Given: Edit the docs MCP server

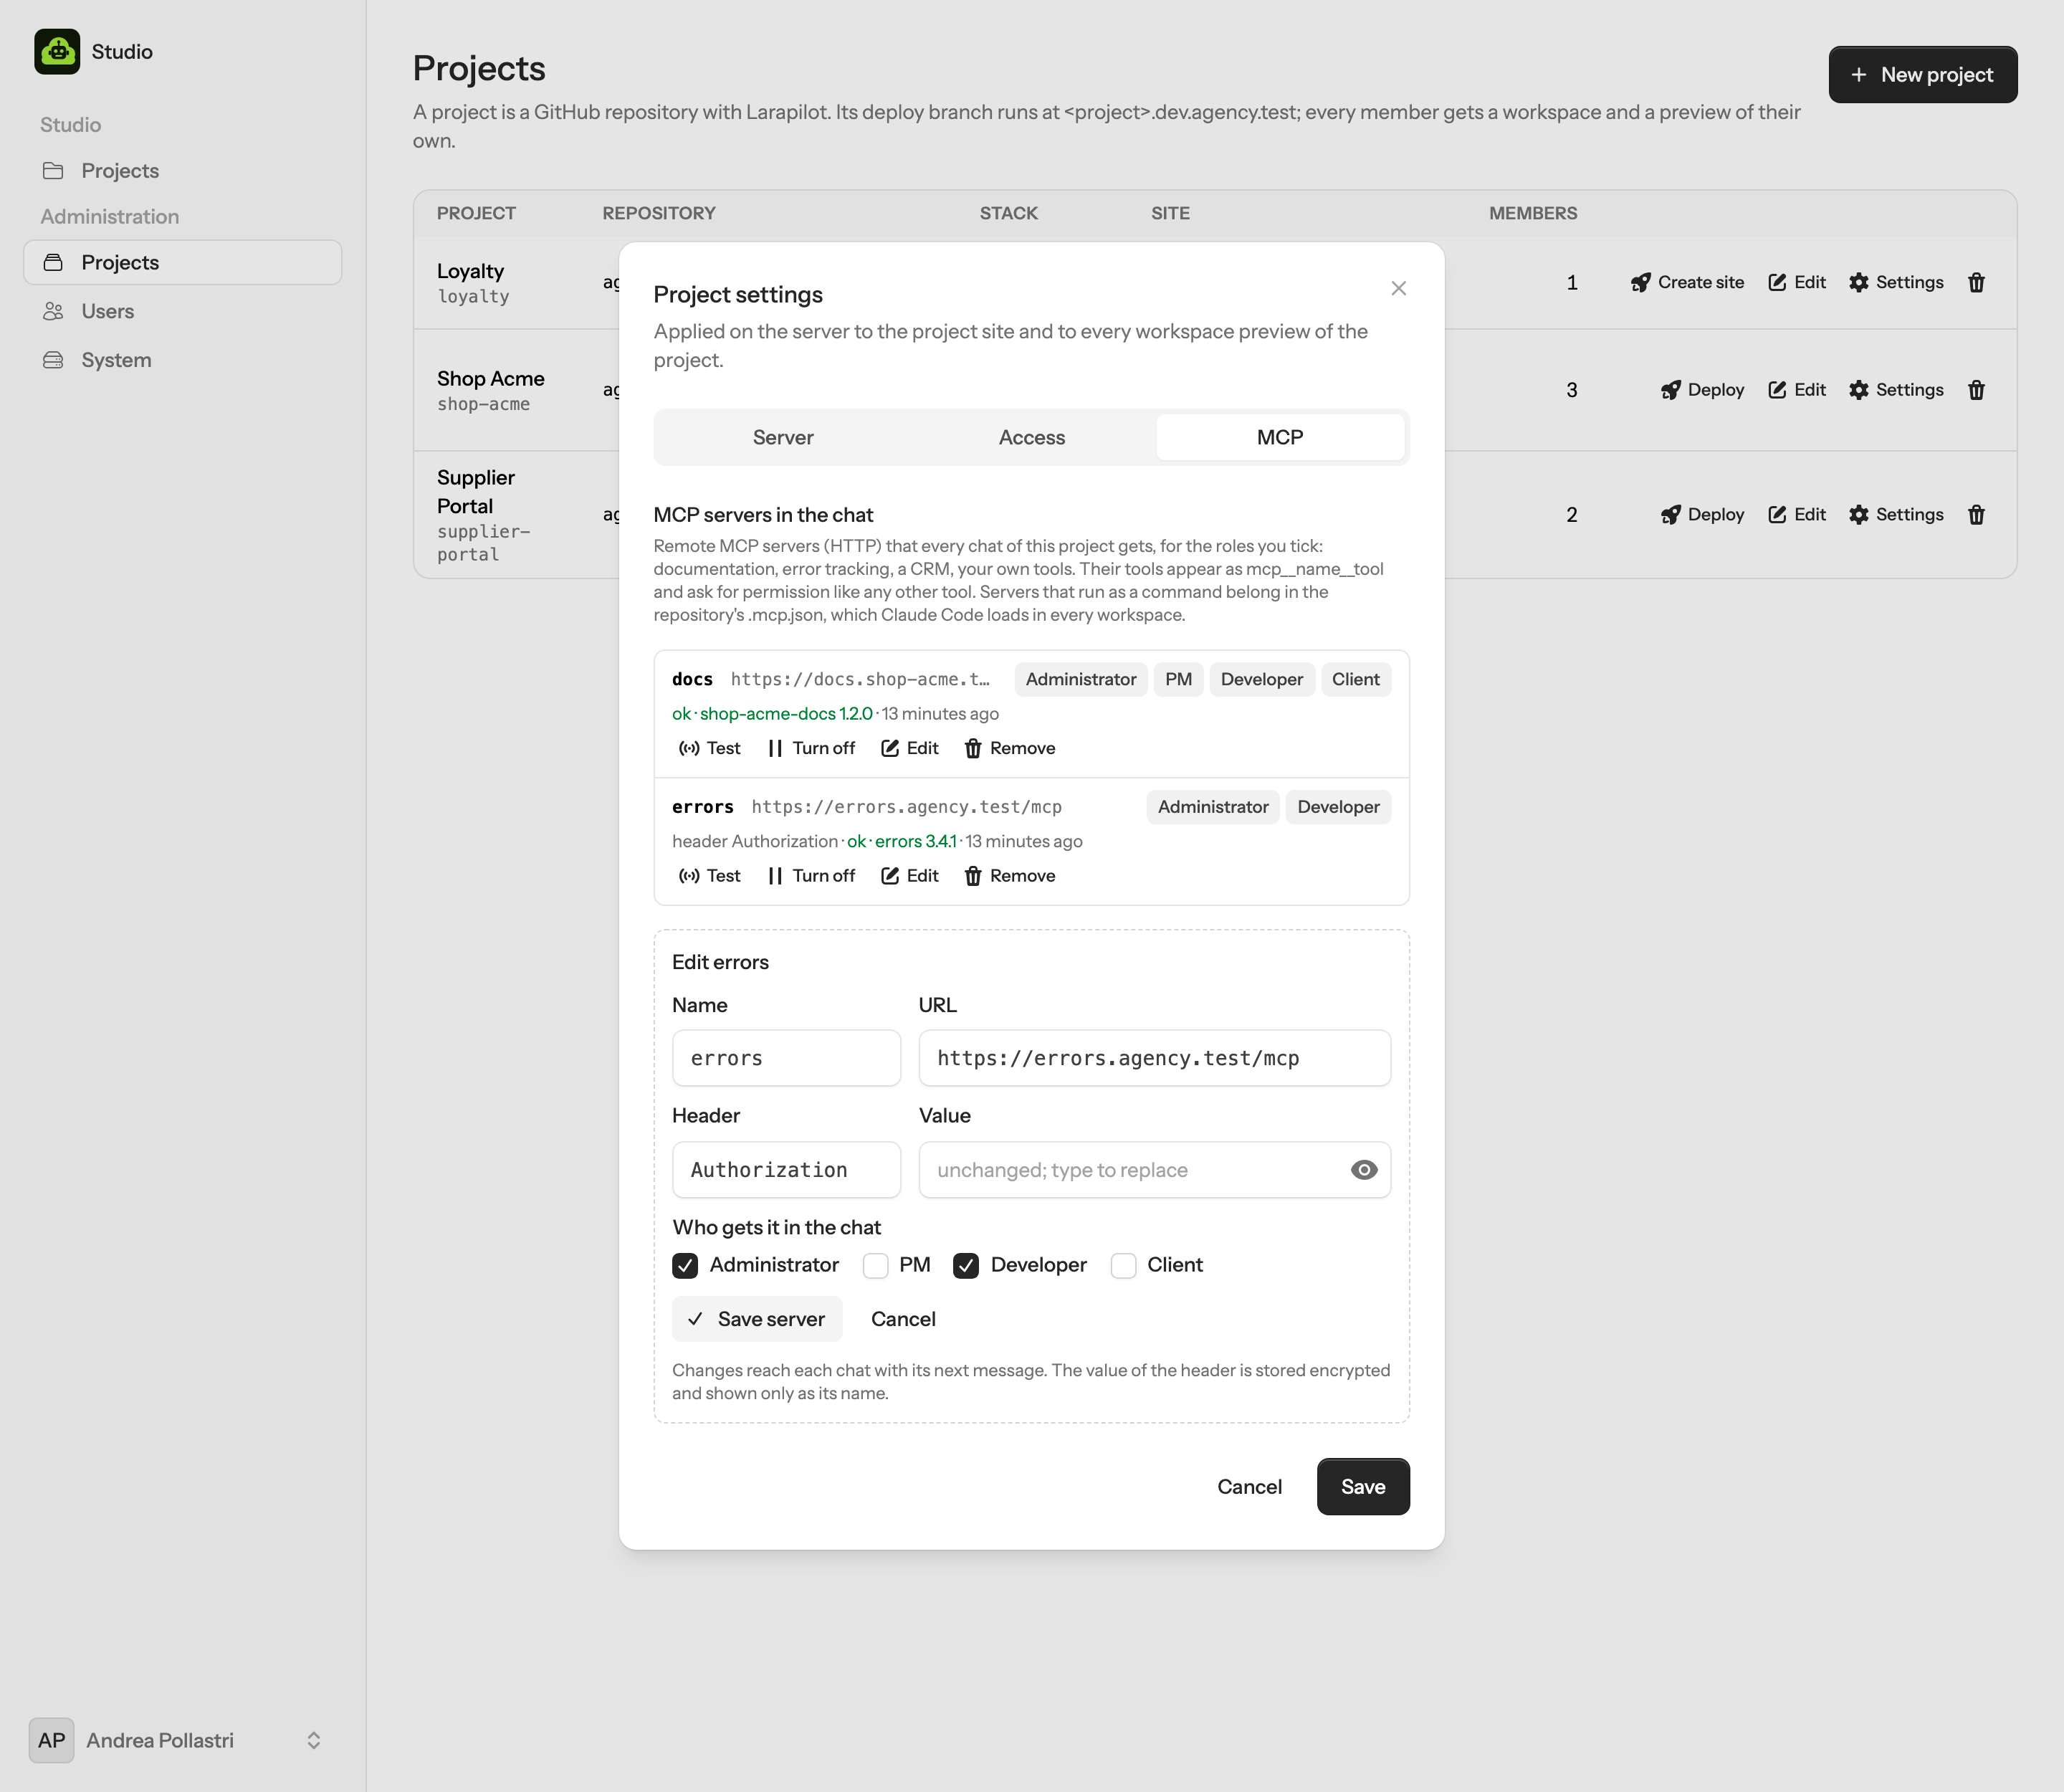Looking at the screenshot, I should click(x=910, y=748).
